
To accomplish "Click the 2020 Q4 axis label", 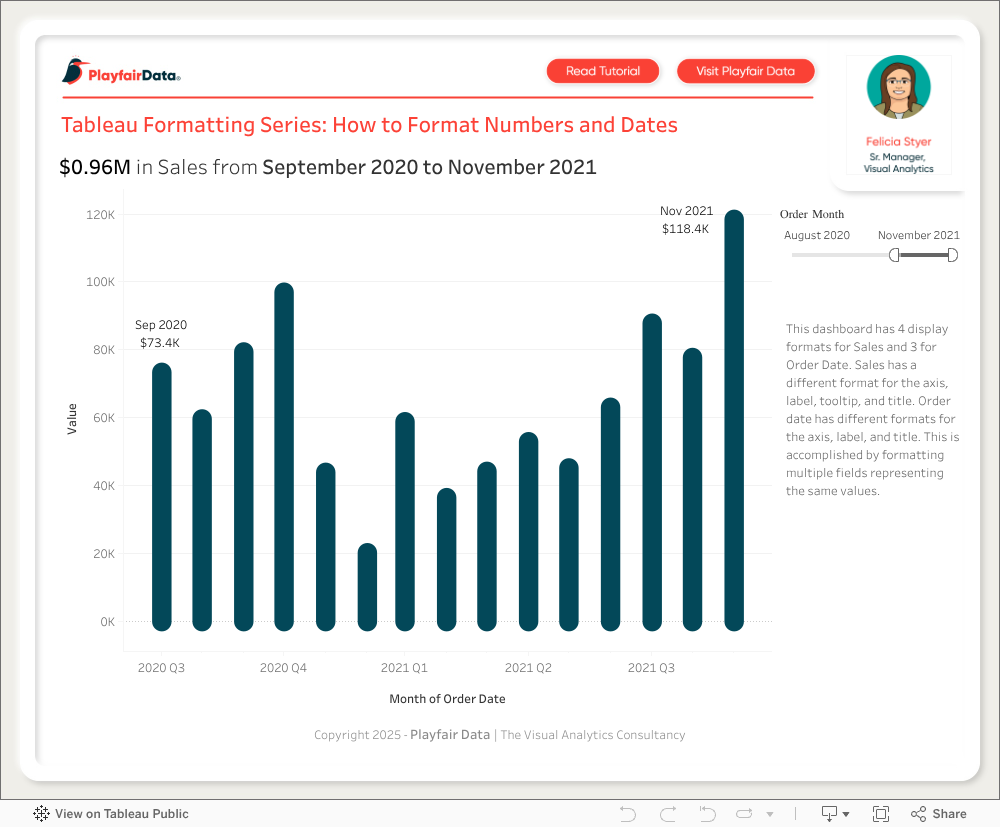I will 283,667.
